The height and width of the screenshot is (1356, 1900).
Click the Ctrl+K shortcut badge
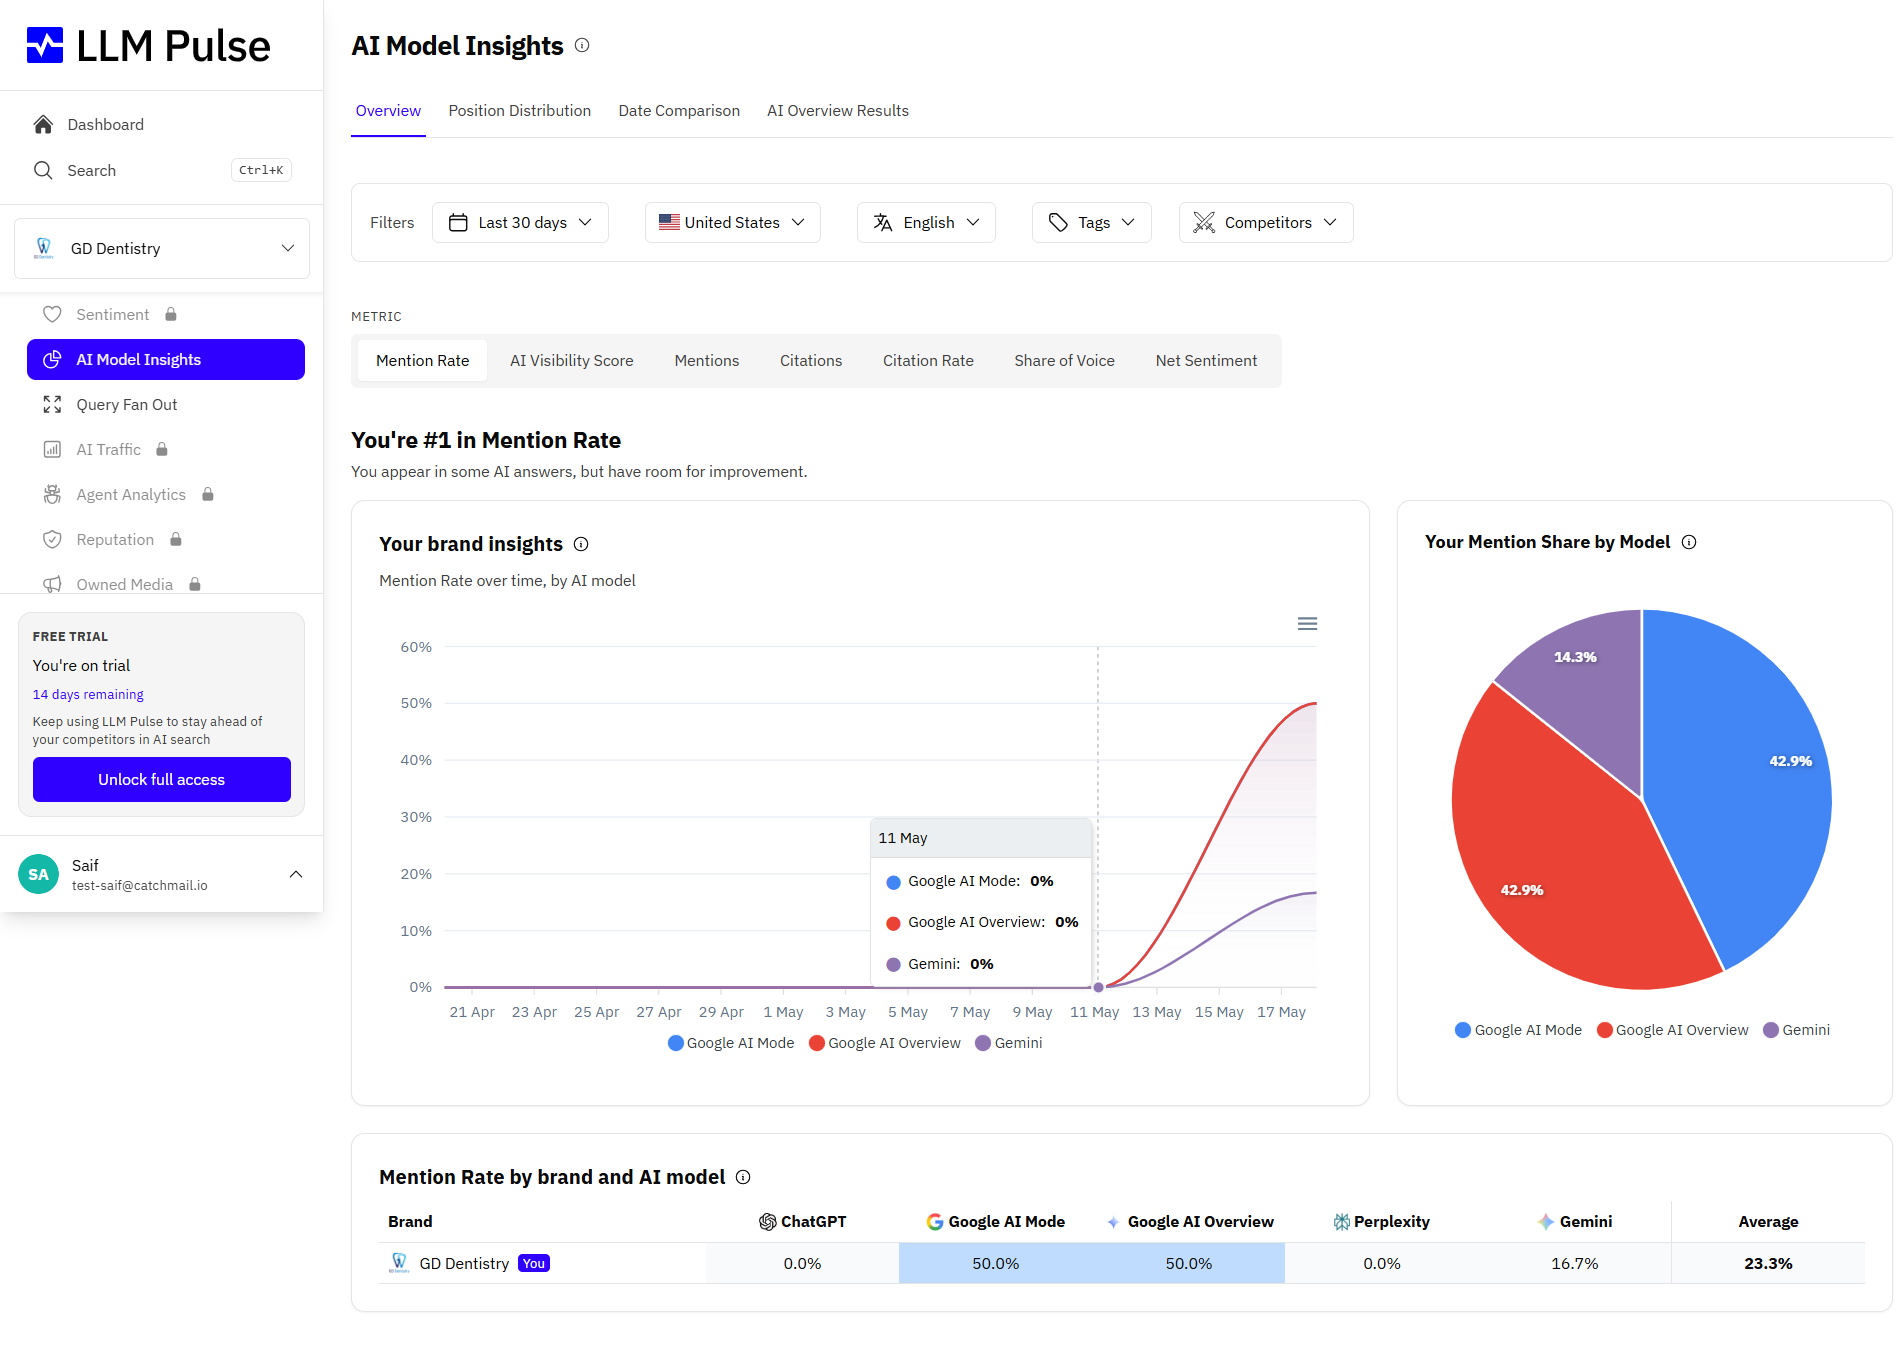[261, 170]
